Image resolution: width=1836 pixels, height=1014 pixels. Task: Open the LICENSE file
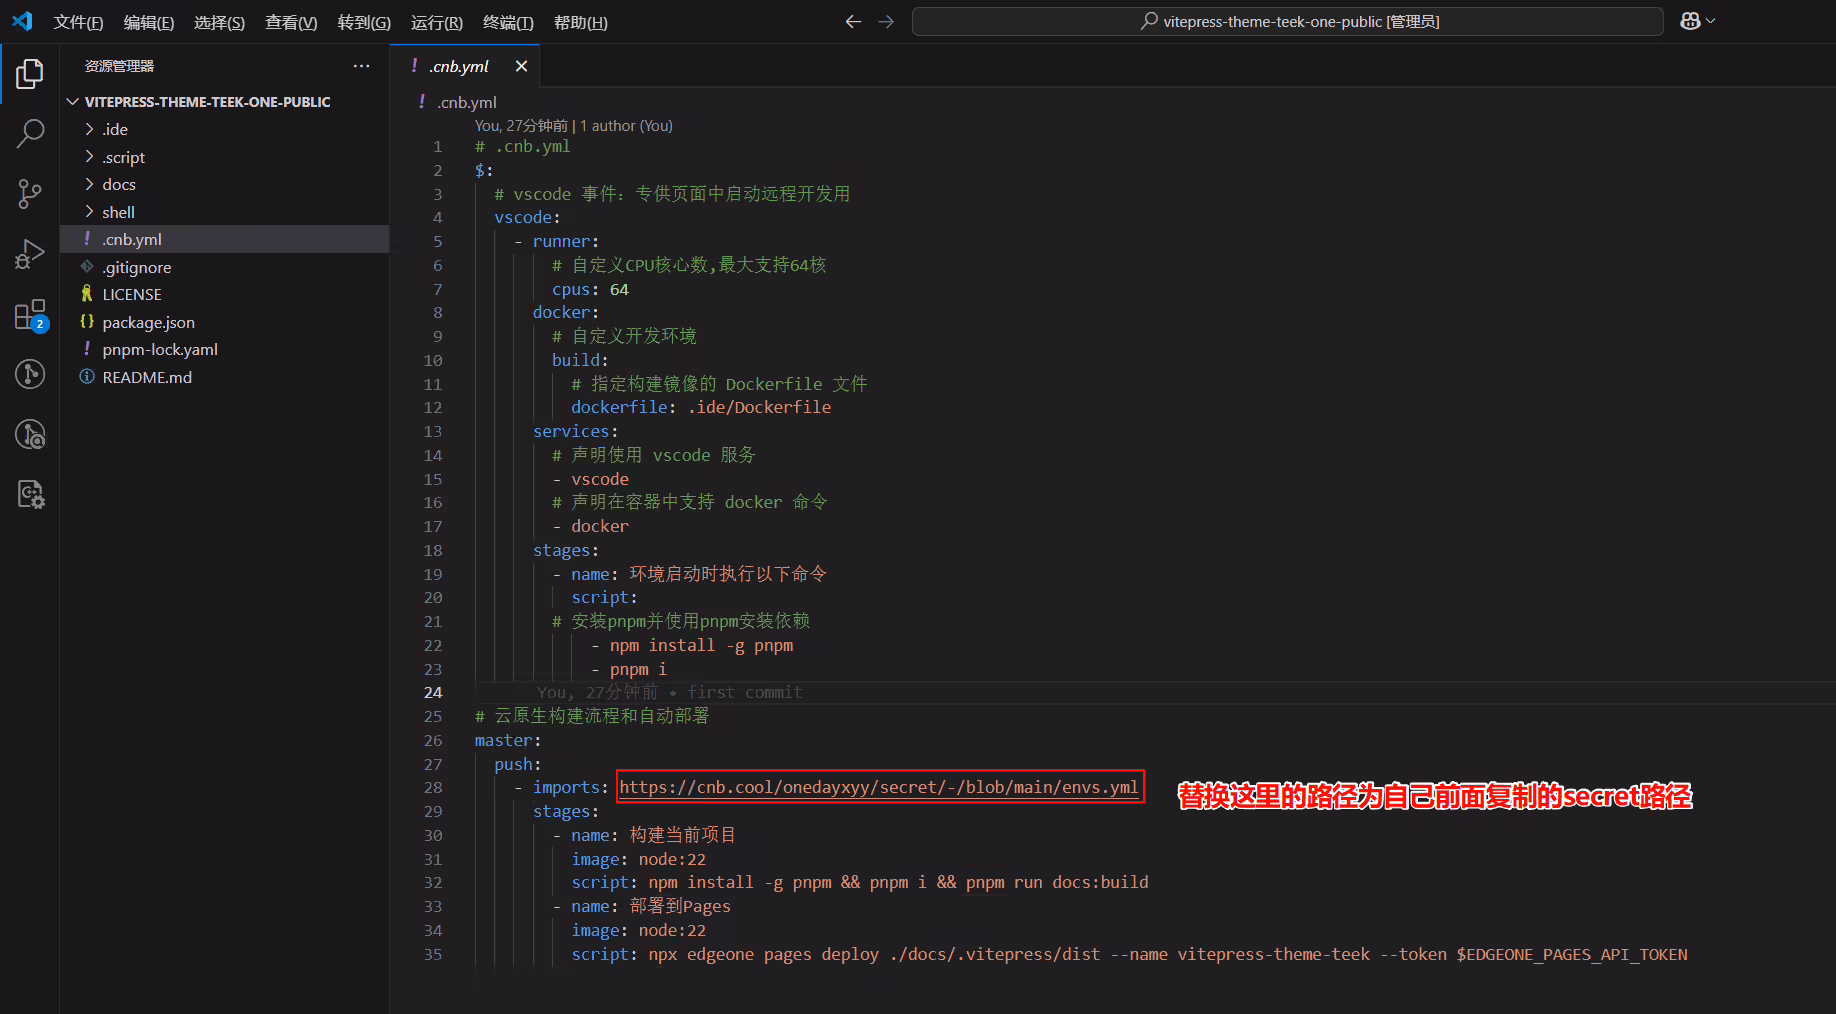coord(225,294)
